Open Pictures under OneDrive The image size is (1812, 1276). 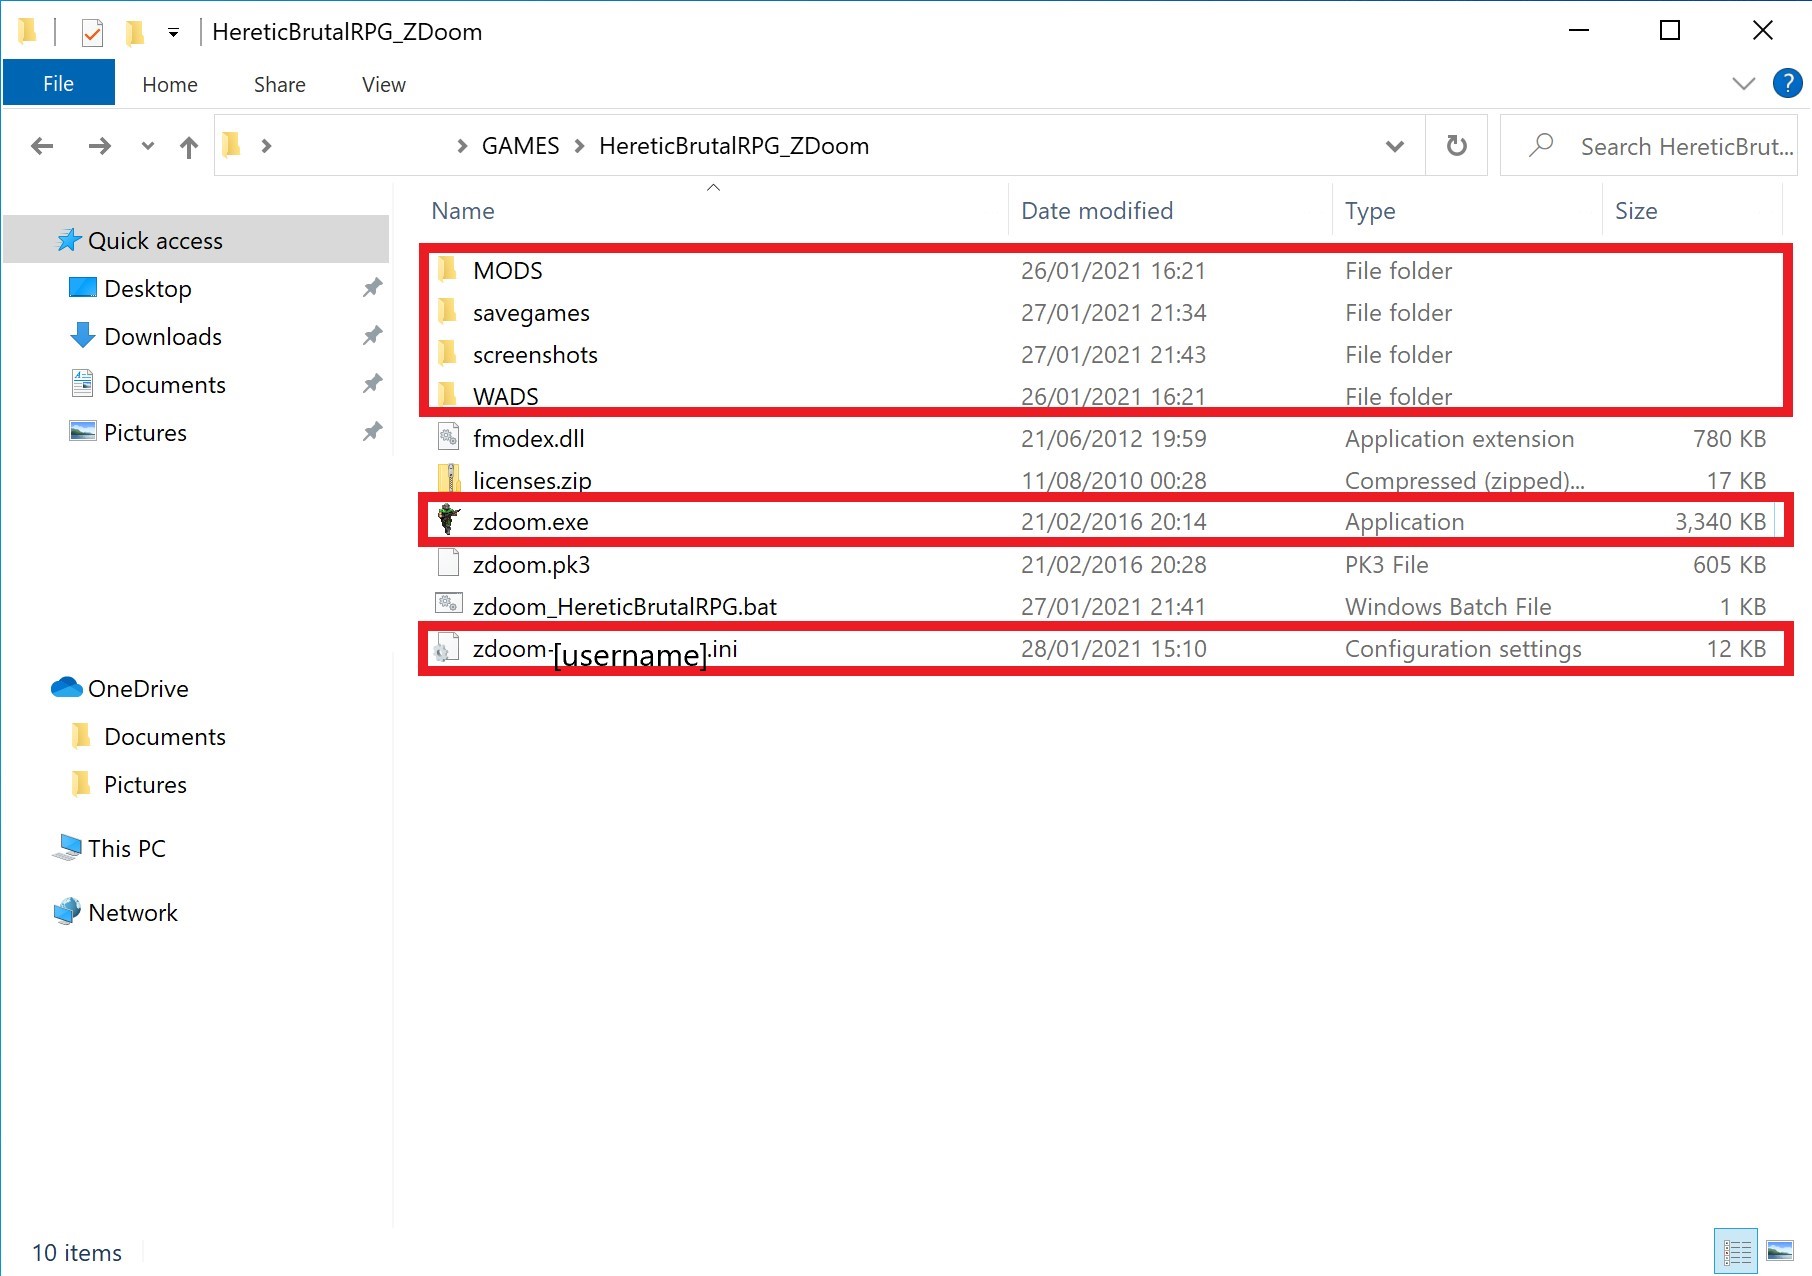145,785
